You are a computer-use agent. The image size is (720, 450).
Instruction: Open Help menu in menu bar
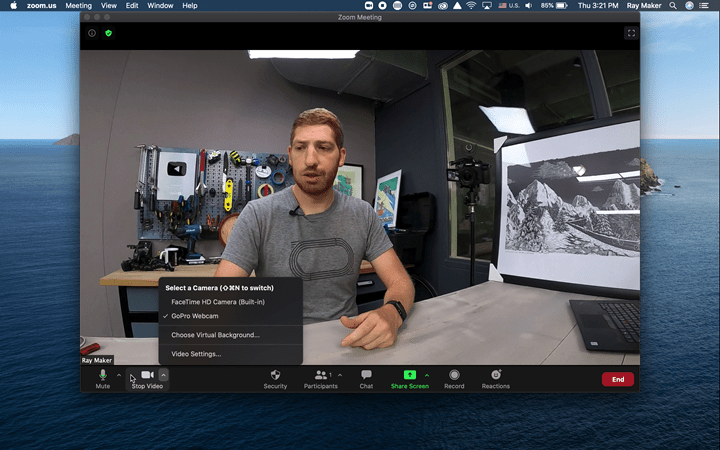190,6
